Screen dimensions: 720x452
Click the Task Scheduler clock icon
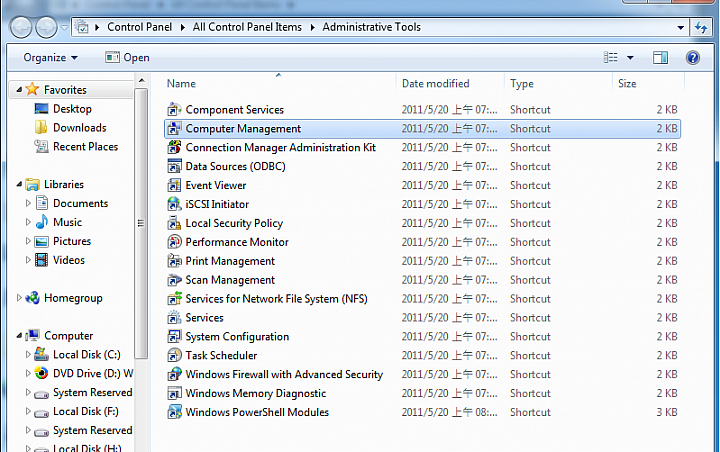pos(174,356)
